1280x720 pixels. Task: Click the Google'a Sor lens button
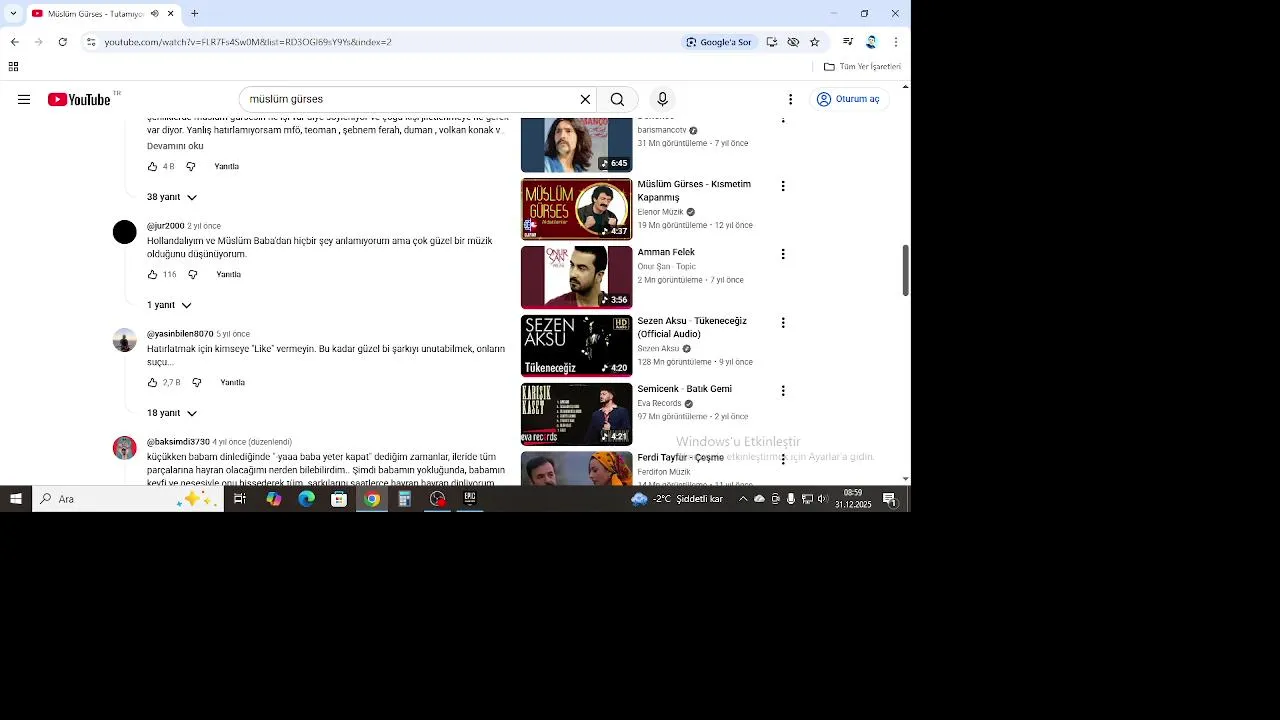[x=719, y=42]
